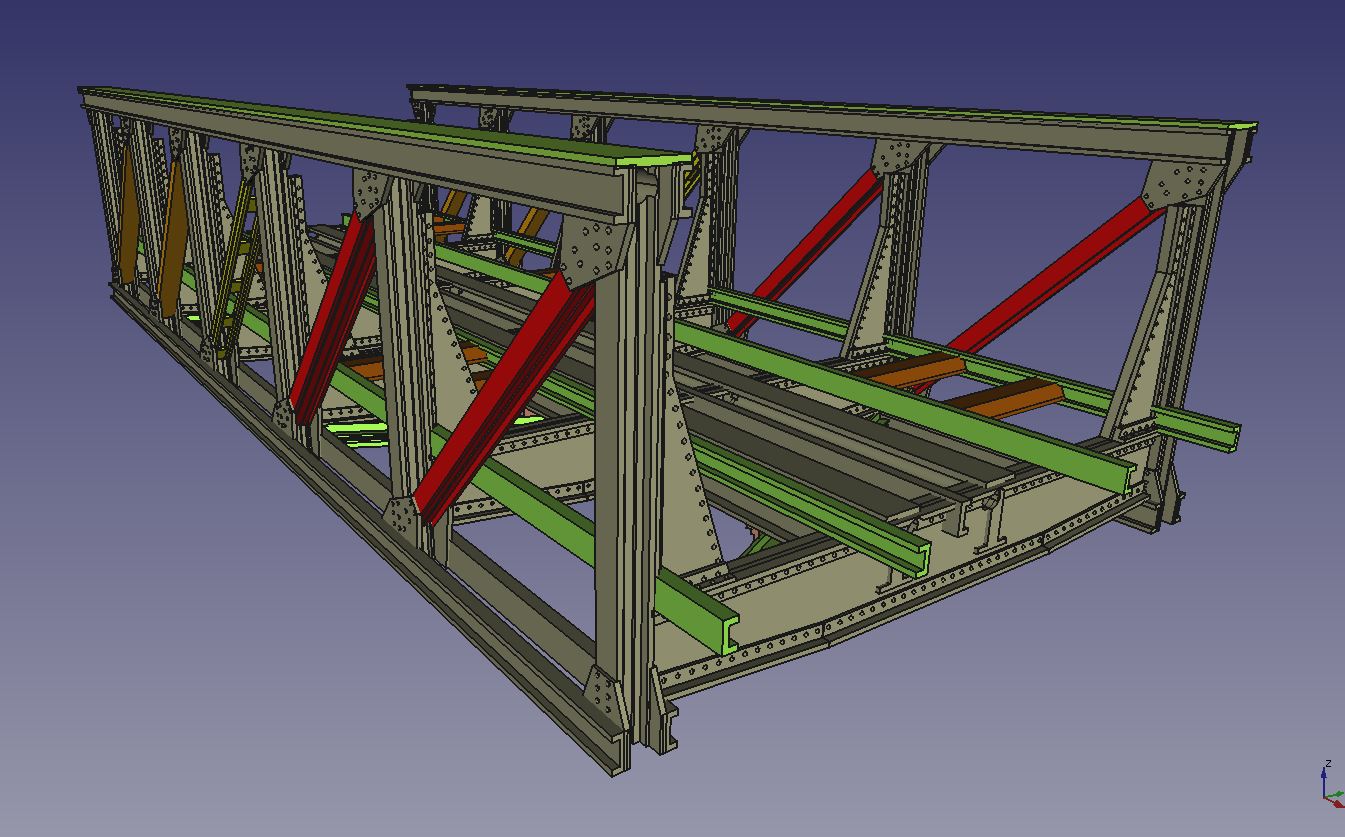Click the green tip of far top chord
This screenshot has height=837, width=1345.
tap(1243, 126)
